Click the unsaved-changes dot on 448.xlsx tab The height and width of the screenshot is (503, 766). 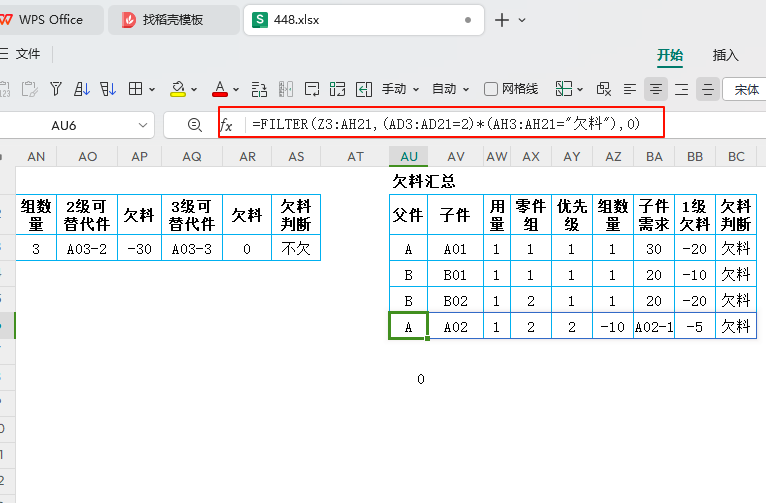click(468, 20)
